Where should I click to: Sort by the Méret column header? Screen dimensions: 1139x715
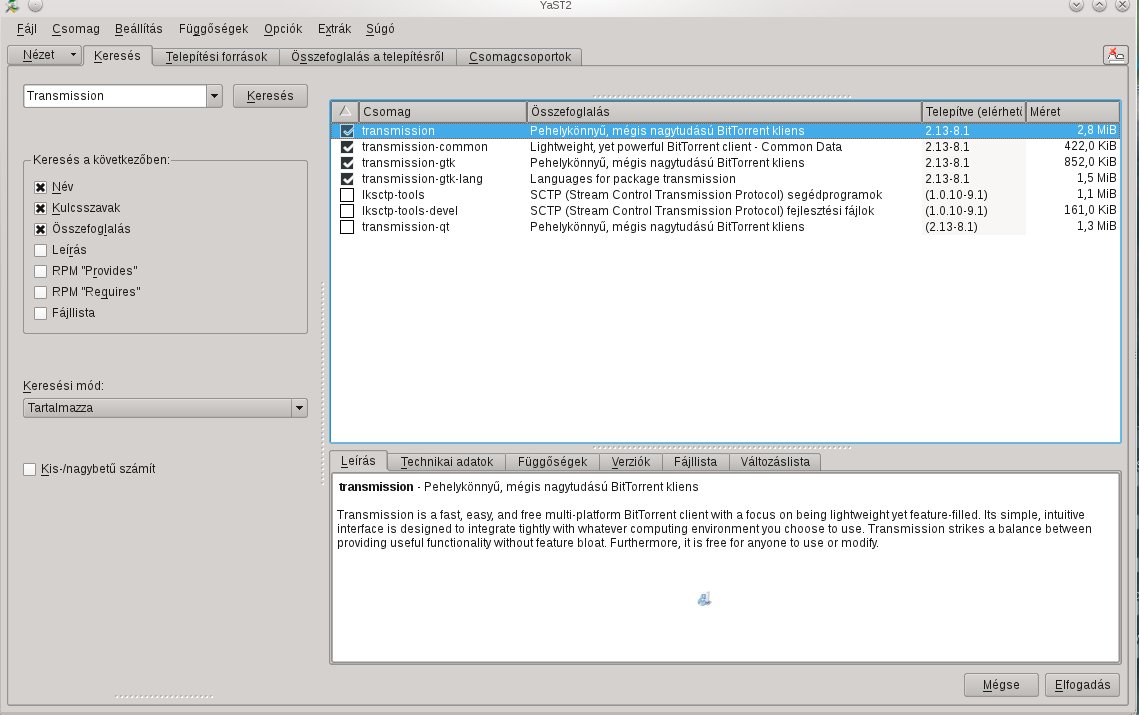click(x=1073, y=111)
